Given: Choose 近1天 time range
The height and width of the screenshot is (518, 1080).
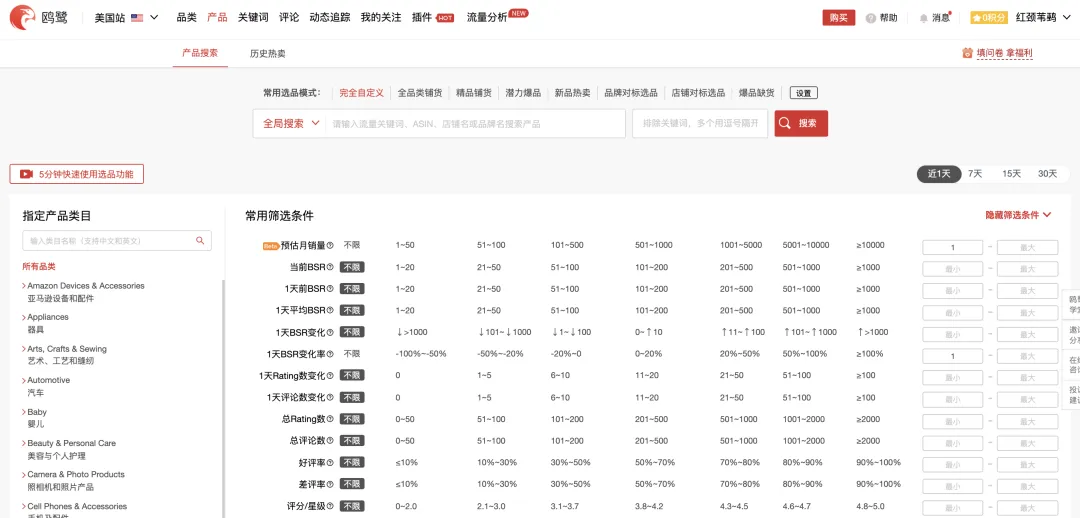Looking at the screenshot, I should tap(939, 174).
